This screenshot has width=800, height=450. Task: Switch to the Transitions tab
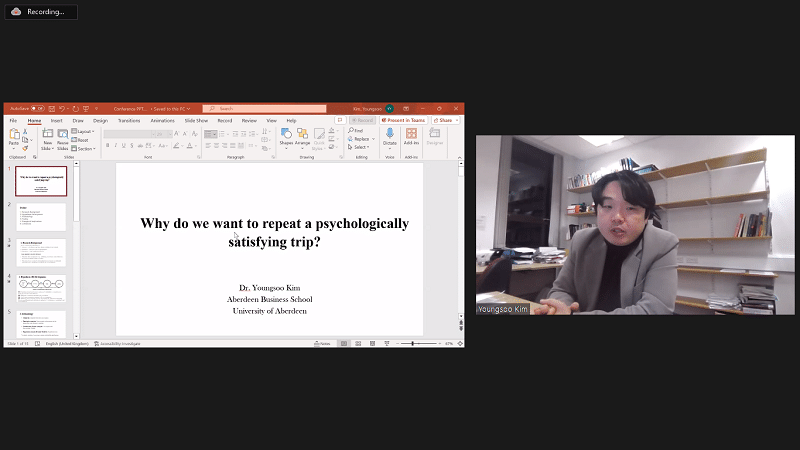[129, 120]
